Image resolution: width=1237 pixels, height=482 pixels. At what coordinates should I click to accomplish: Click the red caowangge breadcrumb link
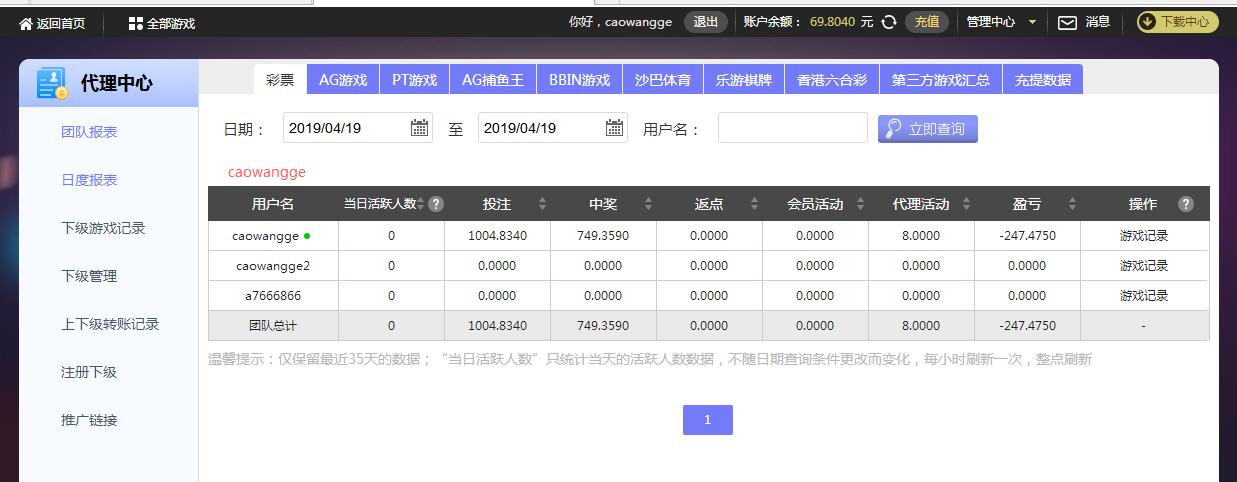(267, 172)
